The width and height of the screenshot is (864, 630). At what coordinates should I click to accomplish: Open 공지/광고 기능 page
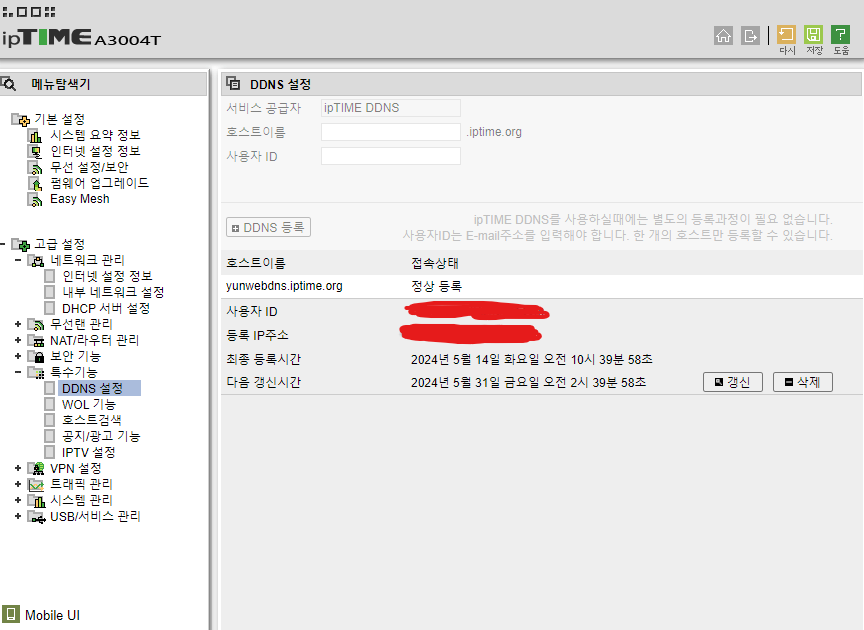pyautogui.click(x=101, y=436)
